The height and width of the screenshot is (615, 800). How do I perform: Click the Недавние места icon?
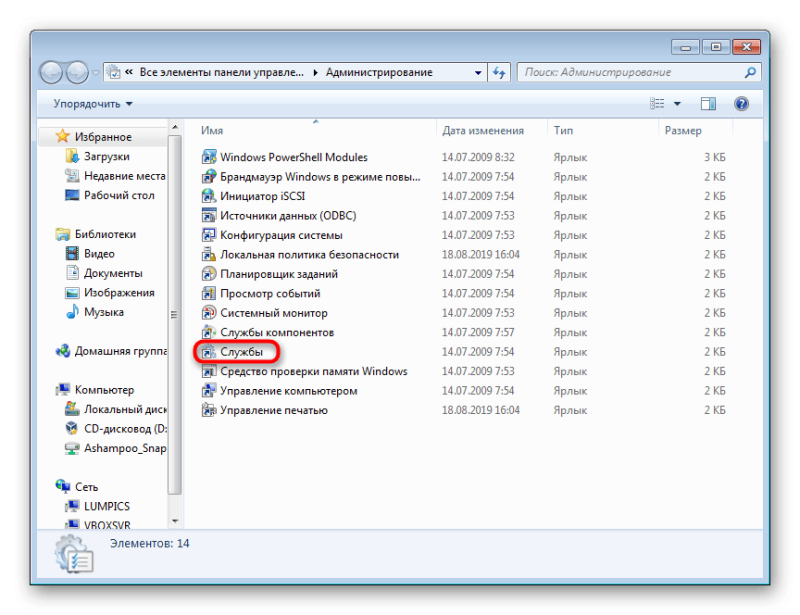[x=72, y=176]
